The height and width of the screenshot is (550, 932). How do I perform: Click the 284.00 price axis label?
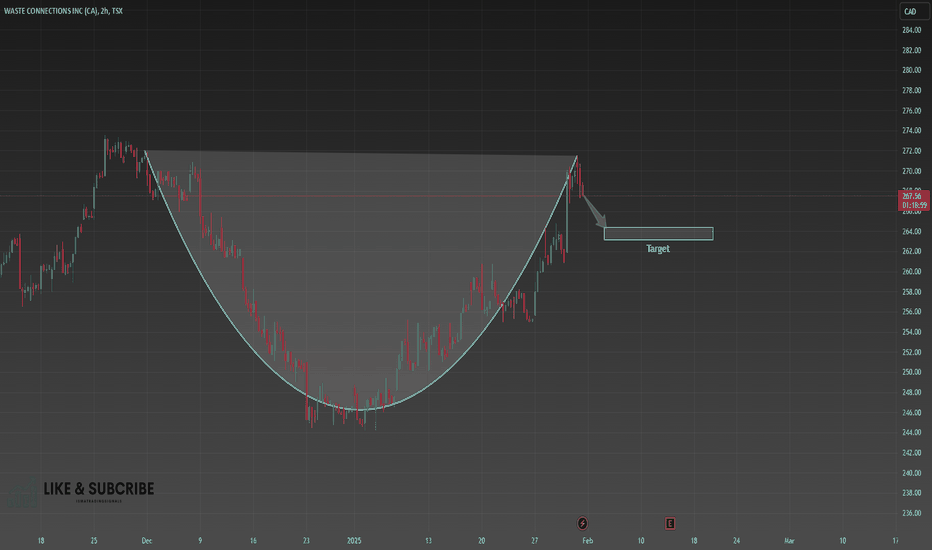coord(911,30)
